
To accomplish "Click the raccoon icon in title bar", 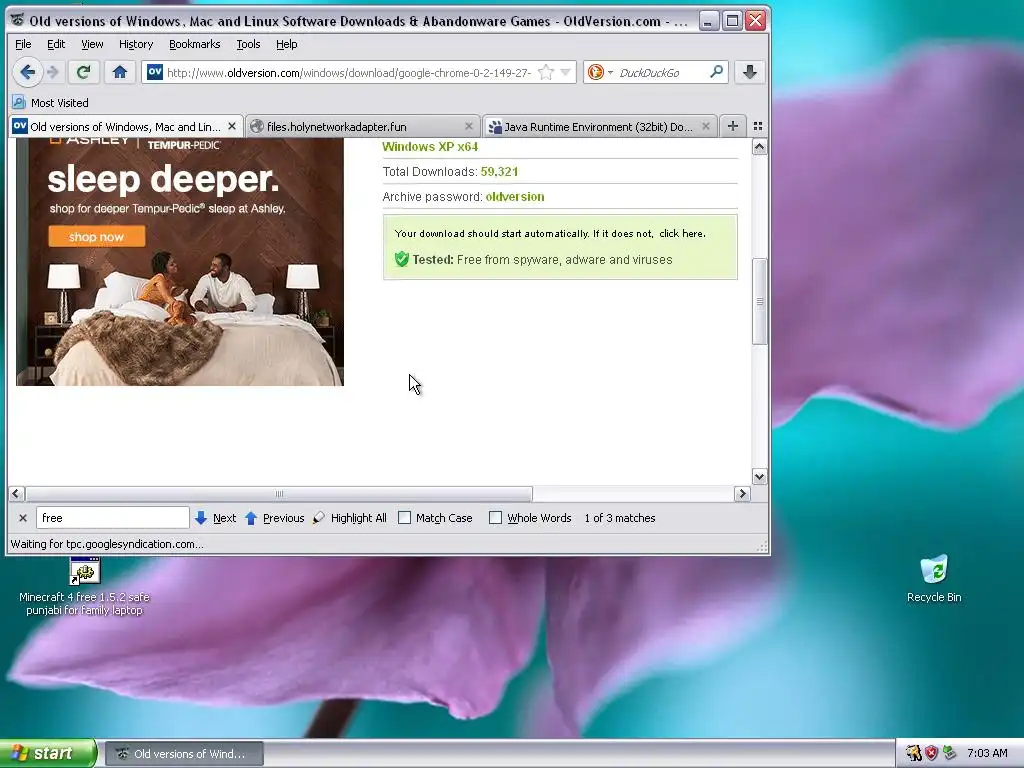I will pos(18,20).
